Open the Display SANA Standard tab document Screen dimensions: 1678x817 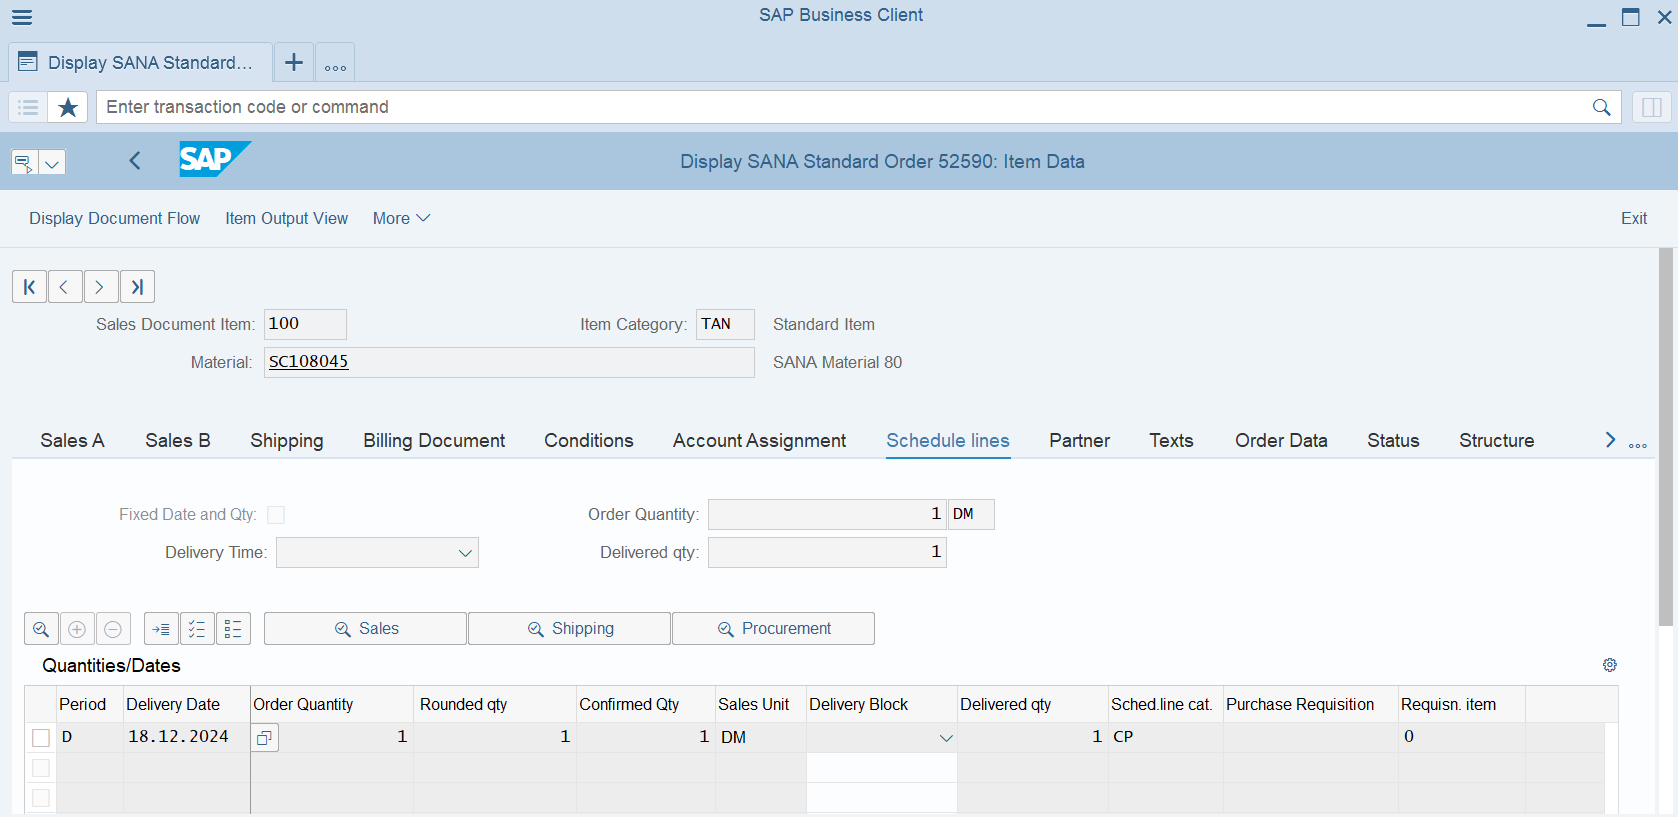pos(140,62)
